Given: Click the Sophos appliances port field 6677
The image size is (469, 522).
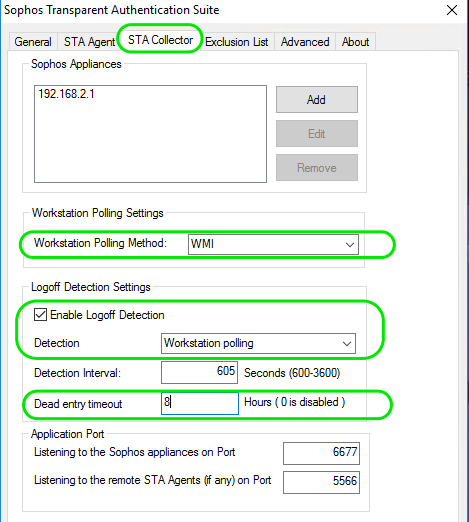Looking at the screenshot, I should click(321, 453).
